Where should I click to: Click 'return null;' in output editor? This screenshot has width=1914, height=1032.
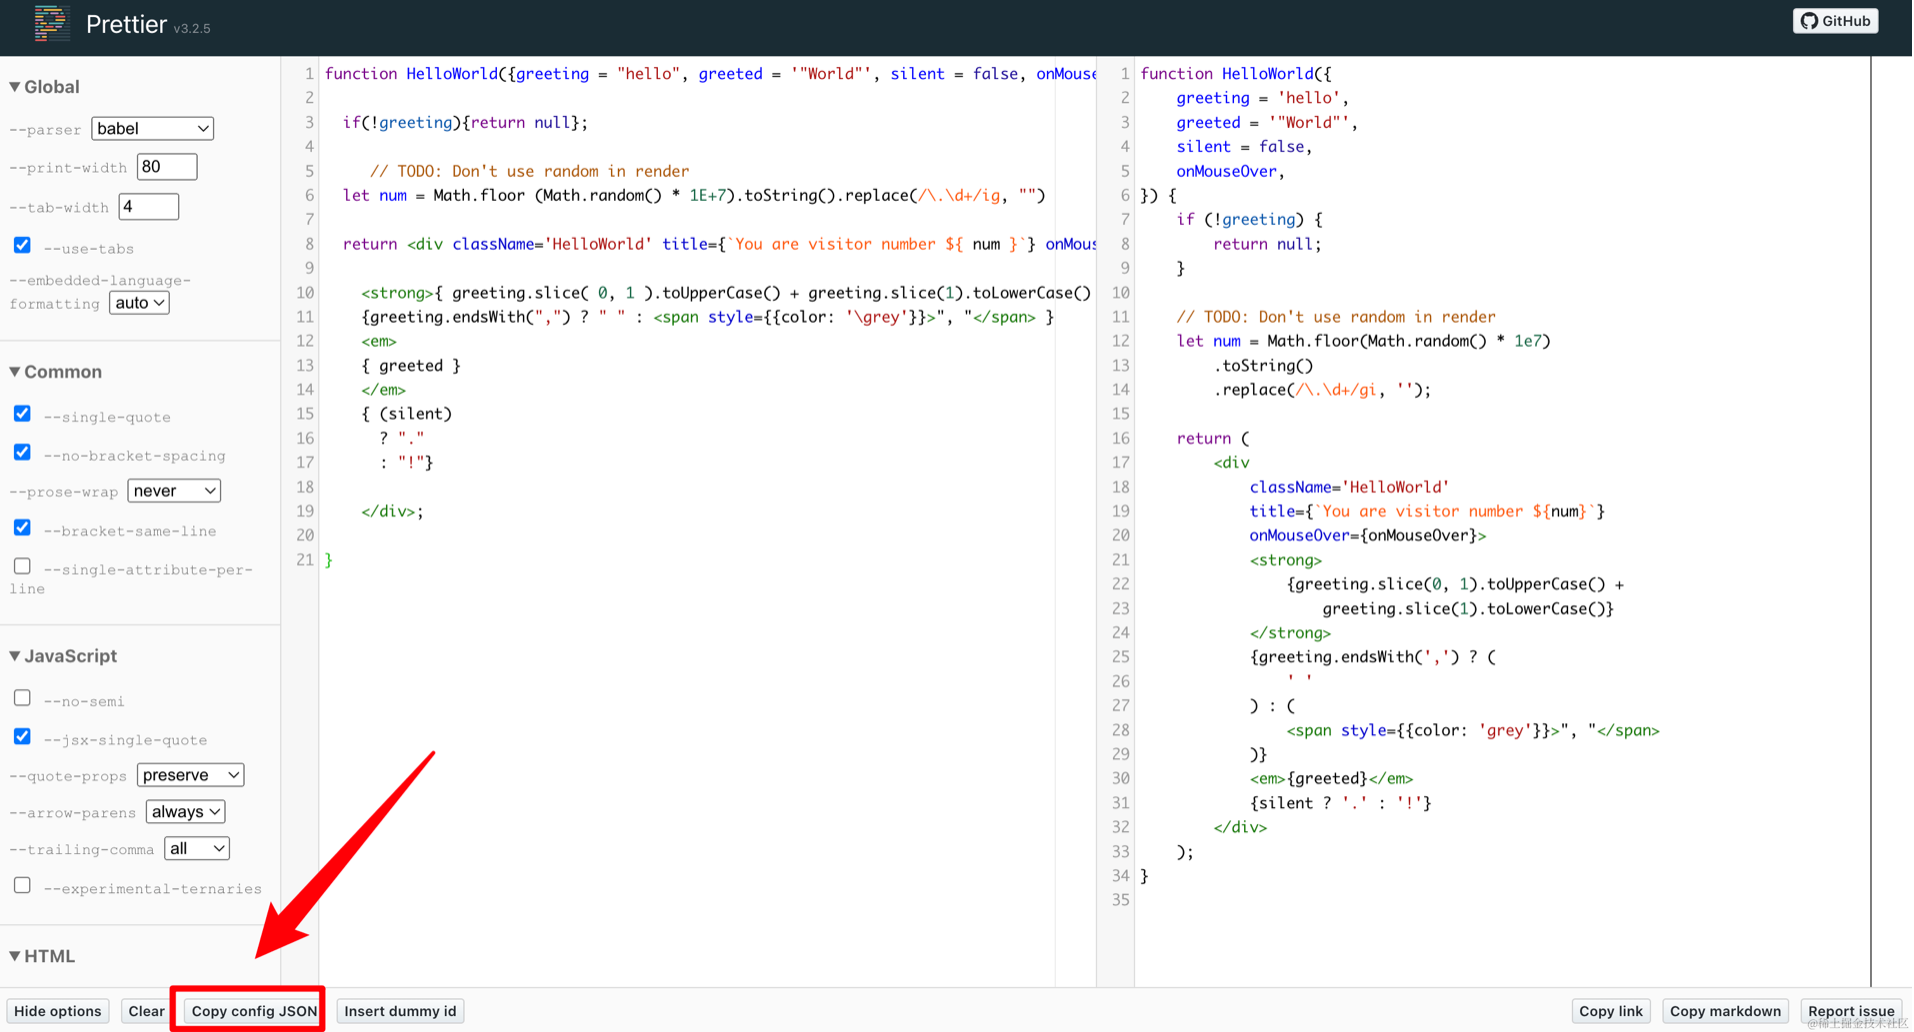pos(1267,244)
